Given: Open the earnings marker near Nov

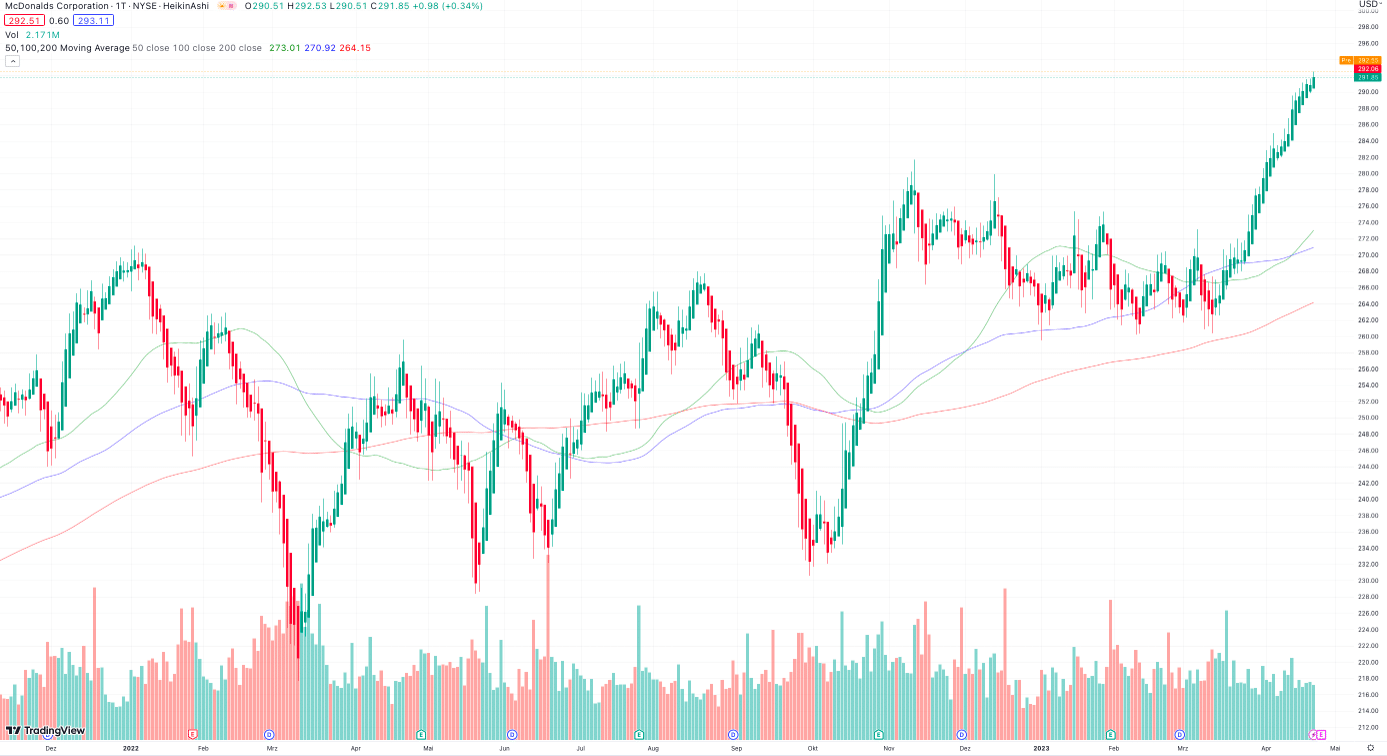Looking at the screenshot, I should [x=879, y=734].
